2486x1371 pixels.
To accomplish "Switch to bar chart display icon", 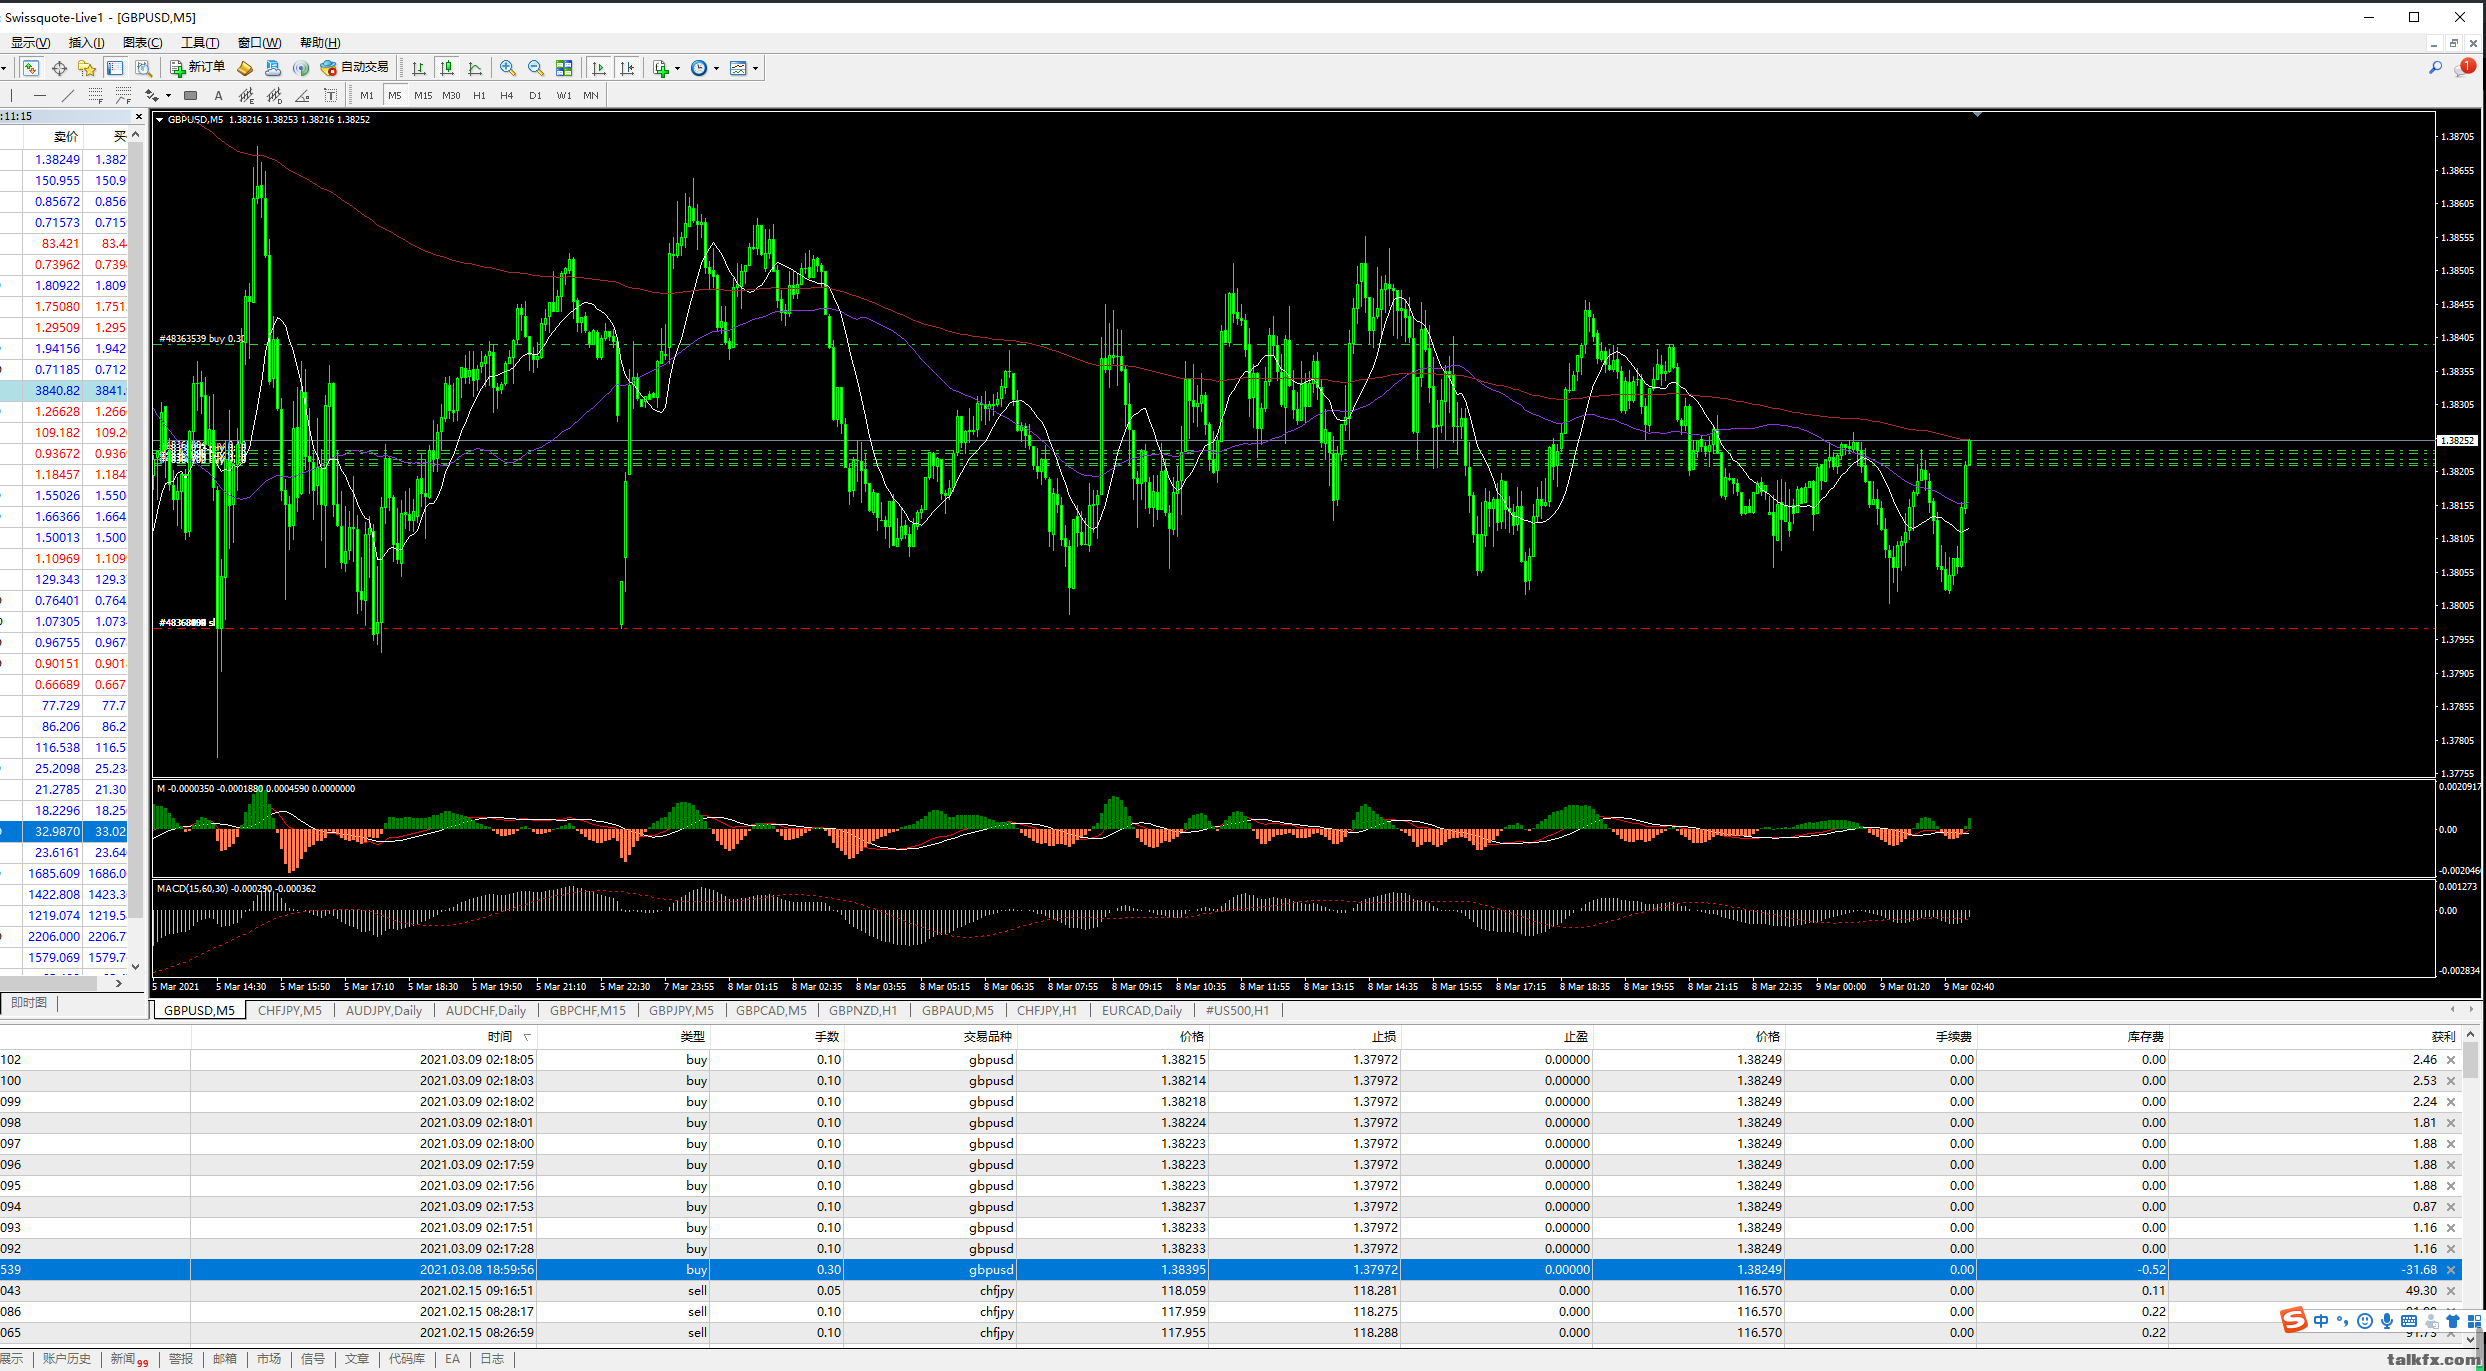I will click(419, 68).
